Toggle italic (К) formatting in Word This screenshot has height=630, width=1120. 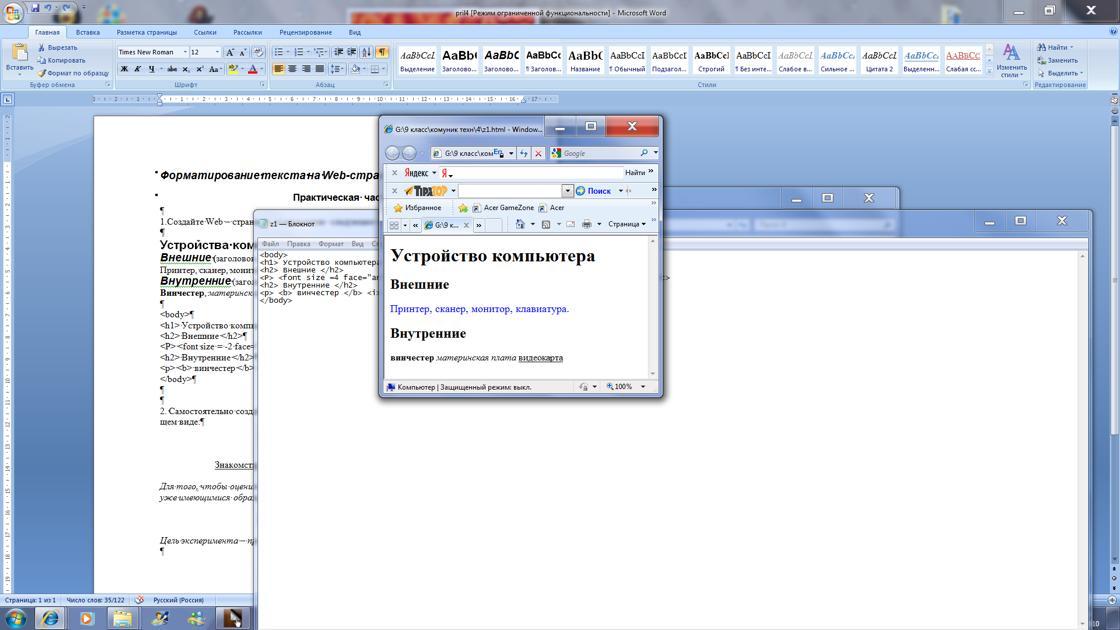pos(138,69)
